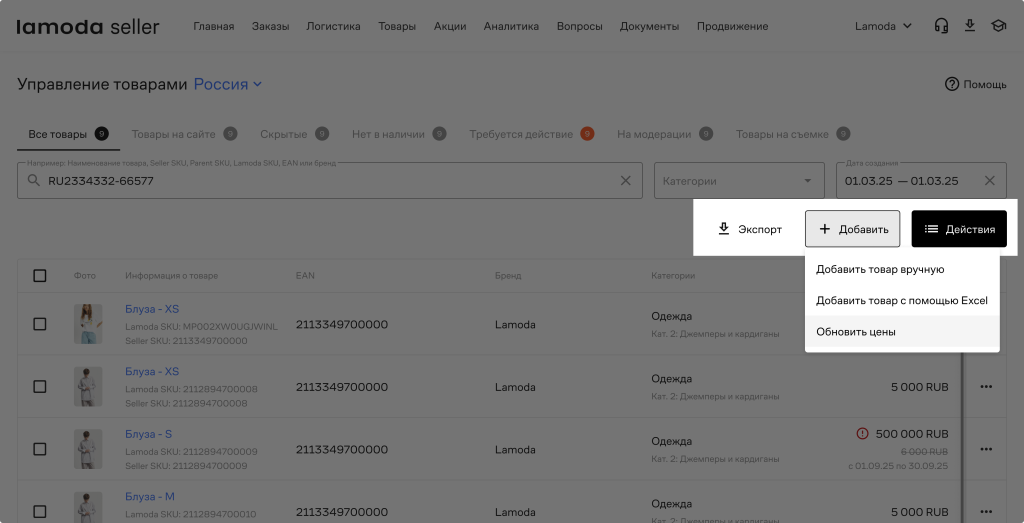The height and width of the screenshot is (523, 1024).
Task: Open the Товары menu
Action: pyautogui.click(x=397, y=26)
